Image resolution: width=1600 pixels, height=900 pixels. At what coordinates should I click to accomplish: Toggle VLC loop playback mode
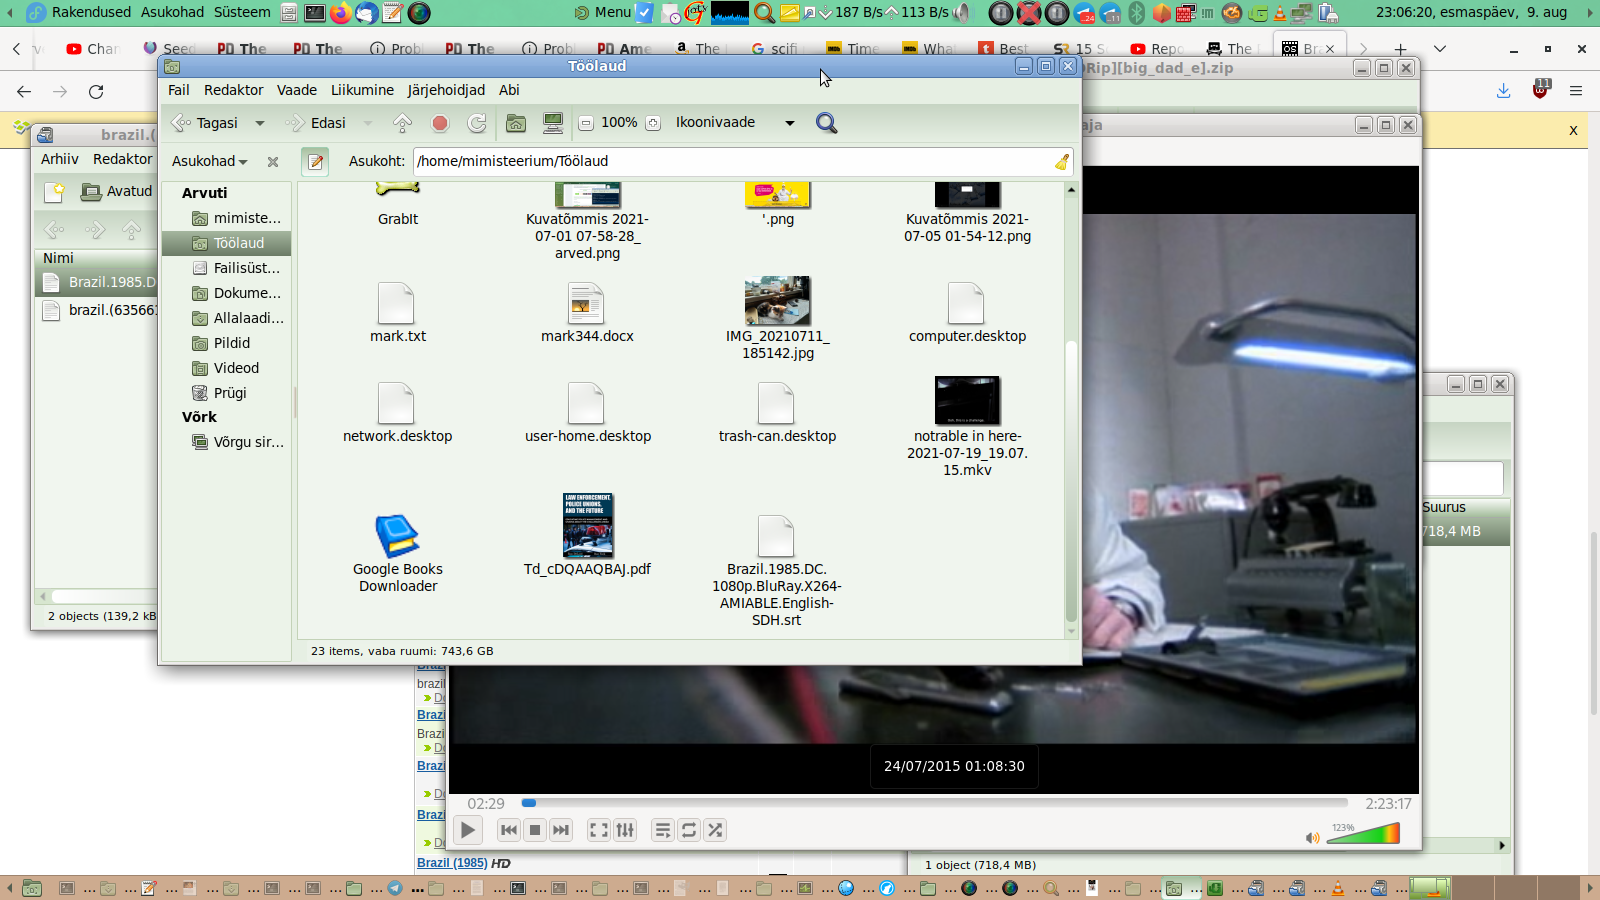pos(689,830)
